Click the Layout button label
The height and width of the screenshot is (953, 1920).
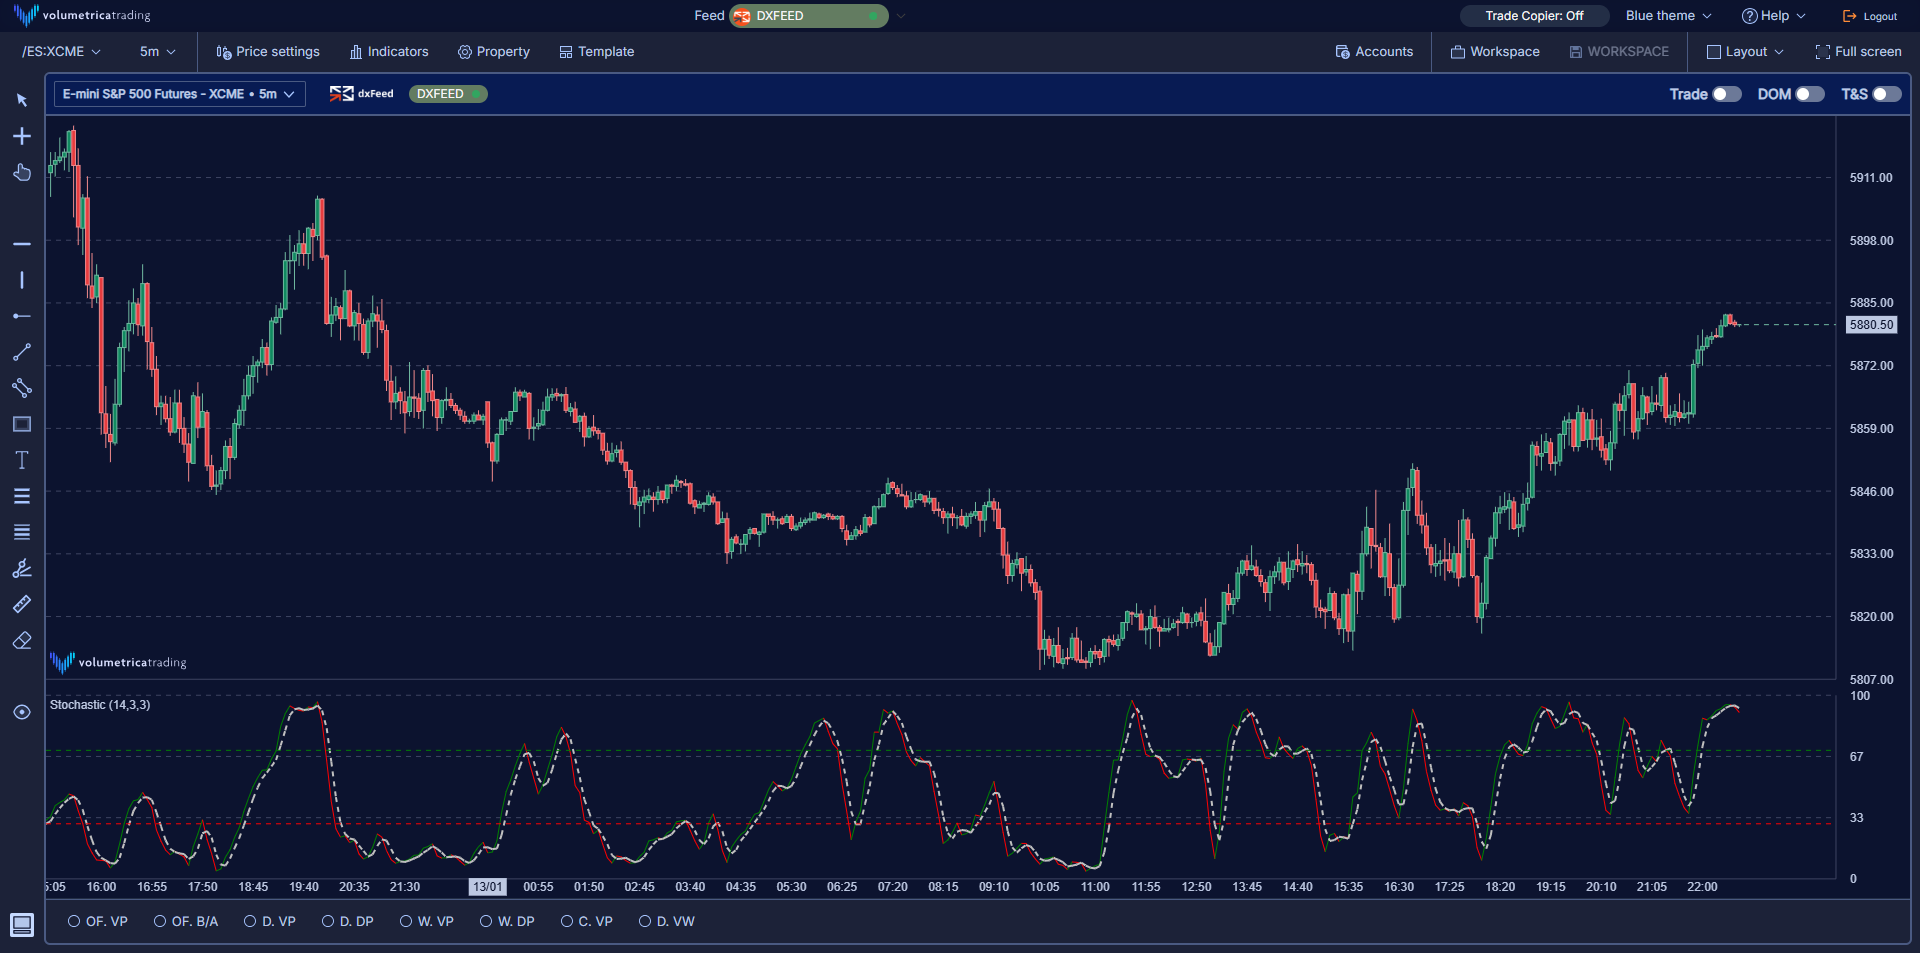[x=1746, y=52]
